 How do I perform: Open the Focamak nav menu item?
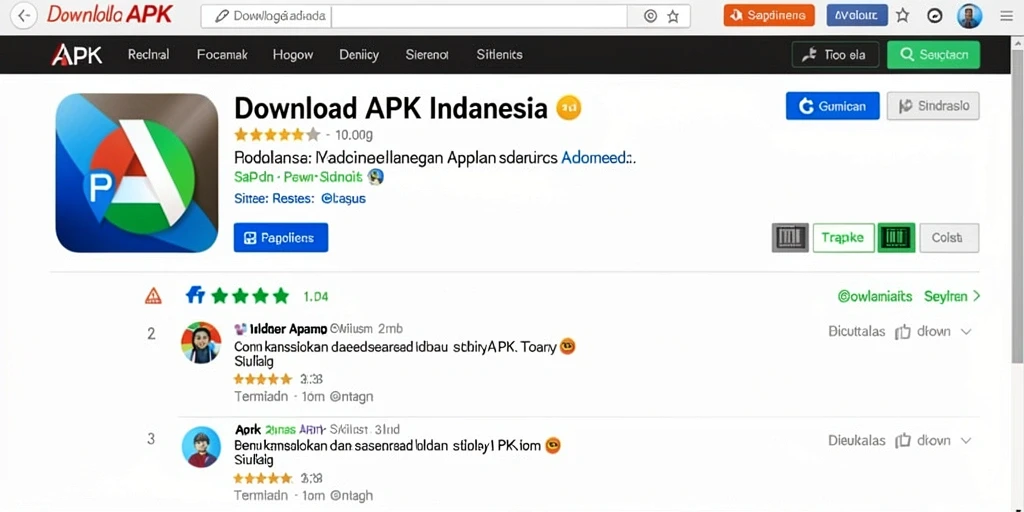pos(222,55)
